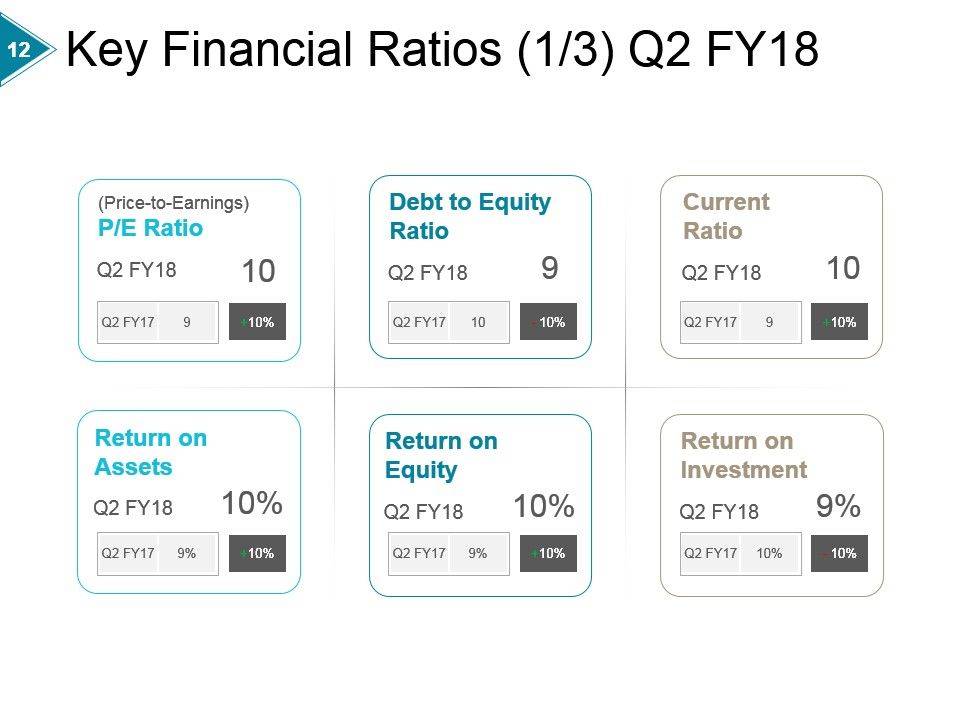The width and height of the screenshot is (960, 720).
Task: Click the slide number 12 arrow badge
Action: 24,49
